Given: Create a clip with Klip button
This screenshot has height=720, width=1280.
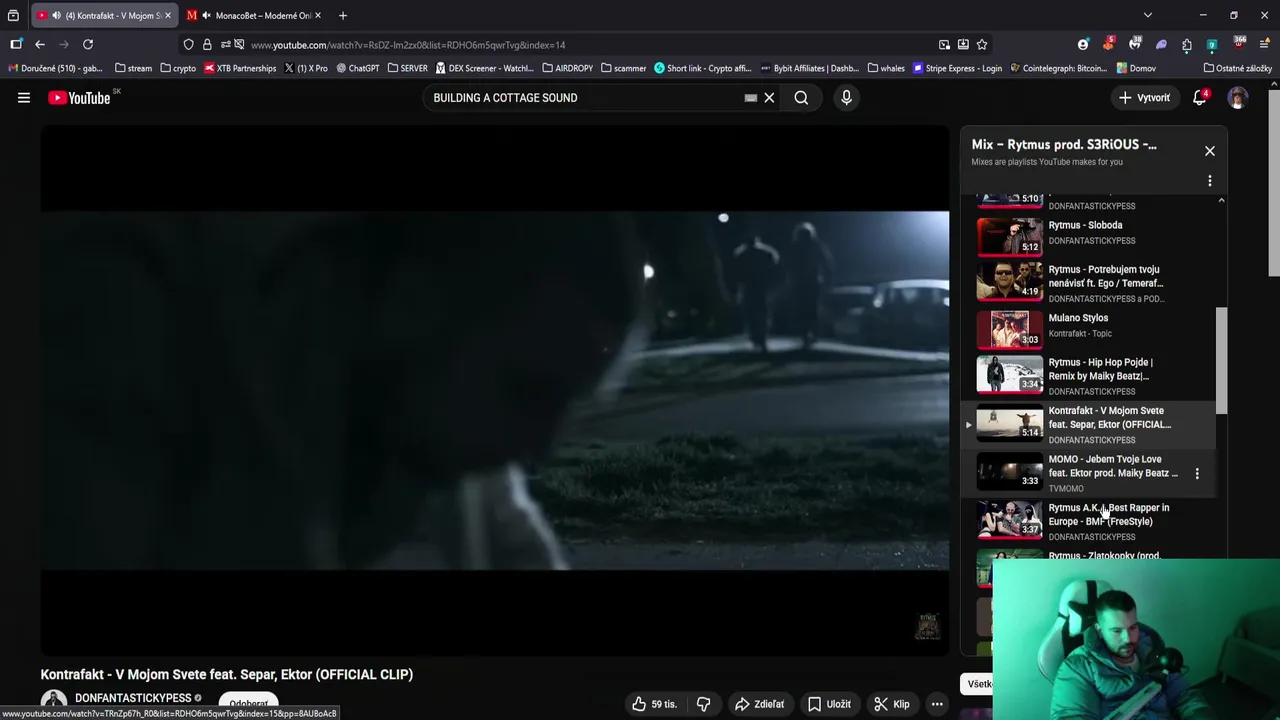Looking at the screenshot, I should [891, 704].
